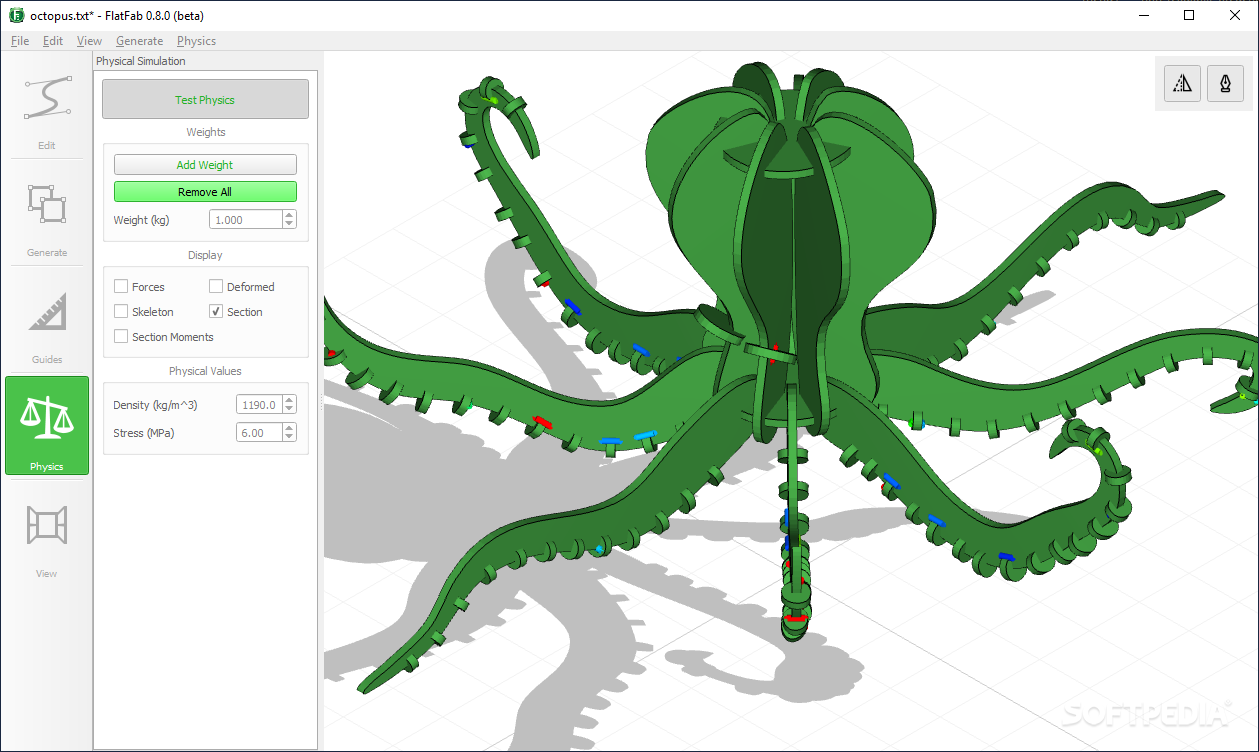Open the View menu

coord(89,41)
